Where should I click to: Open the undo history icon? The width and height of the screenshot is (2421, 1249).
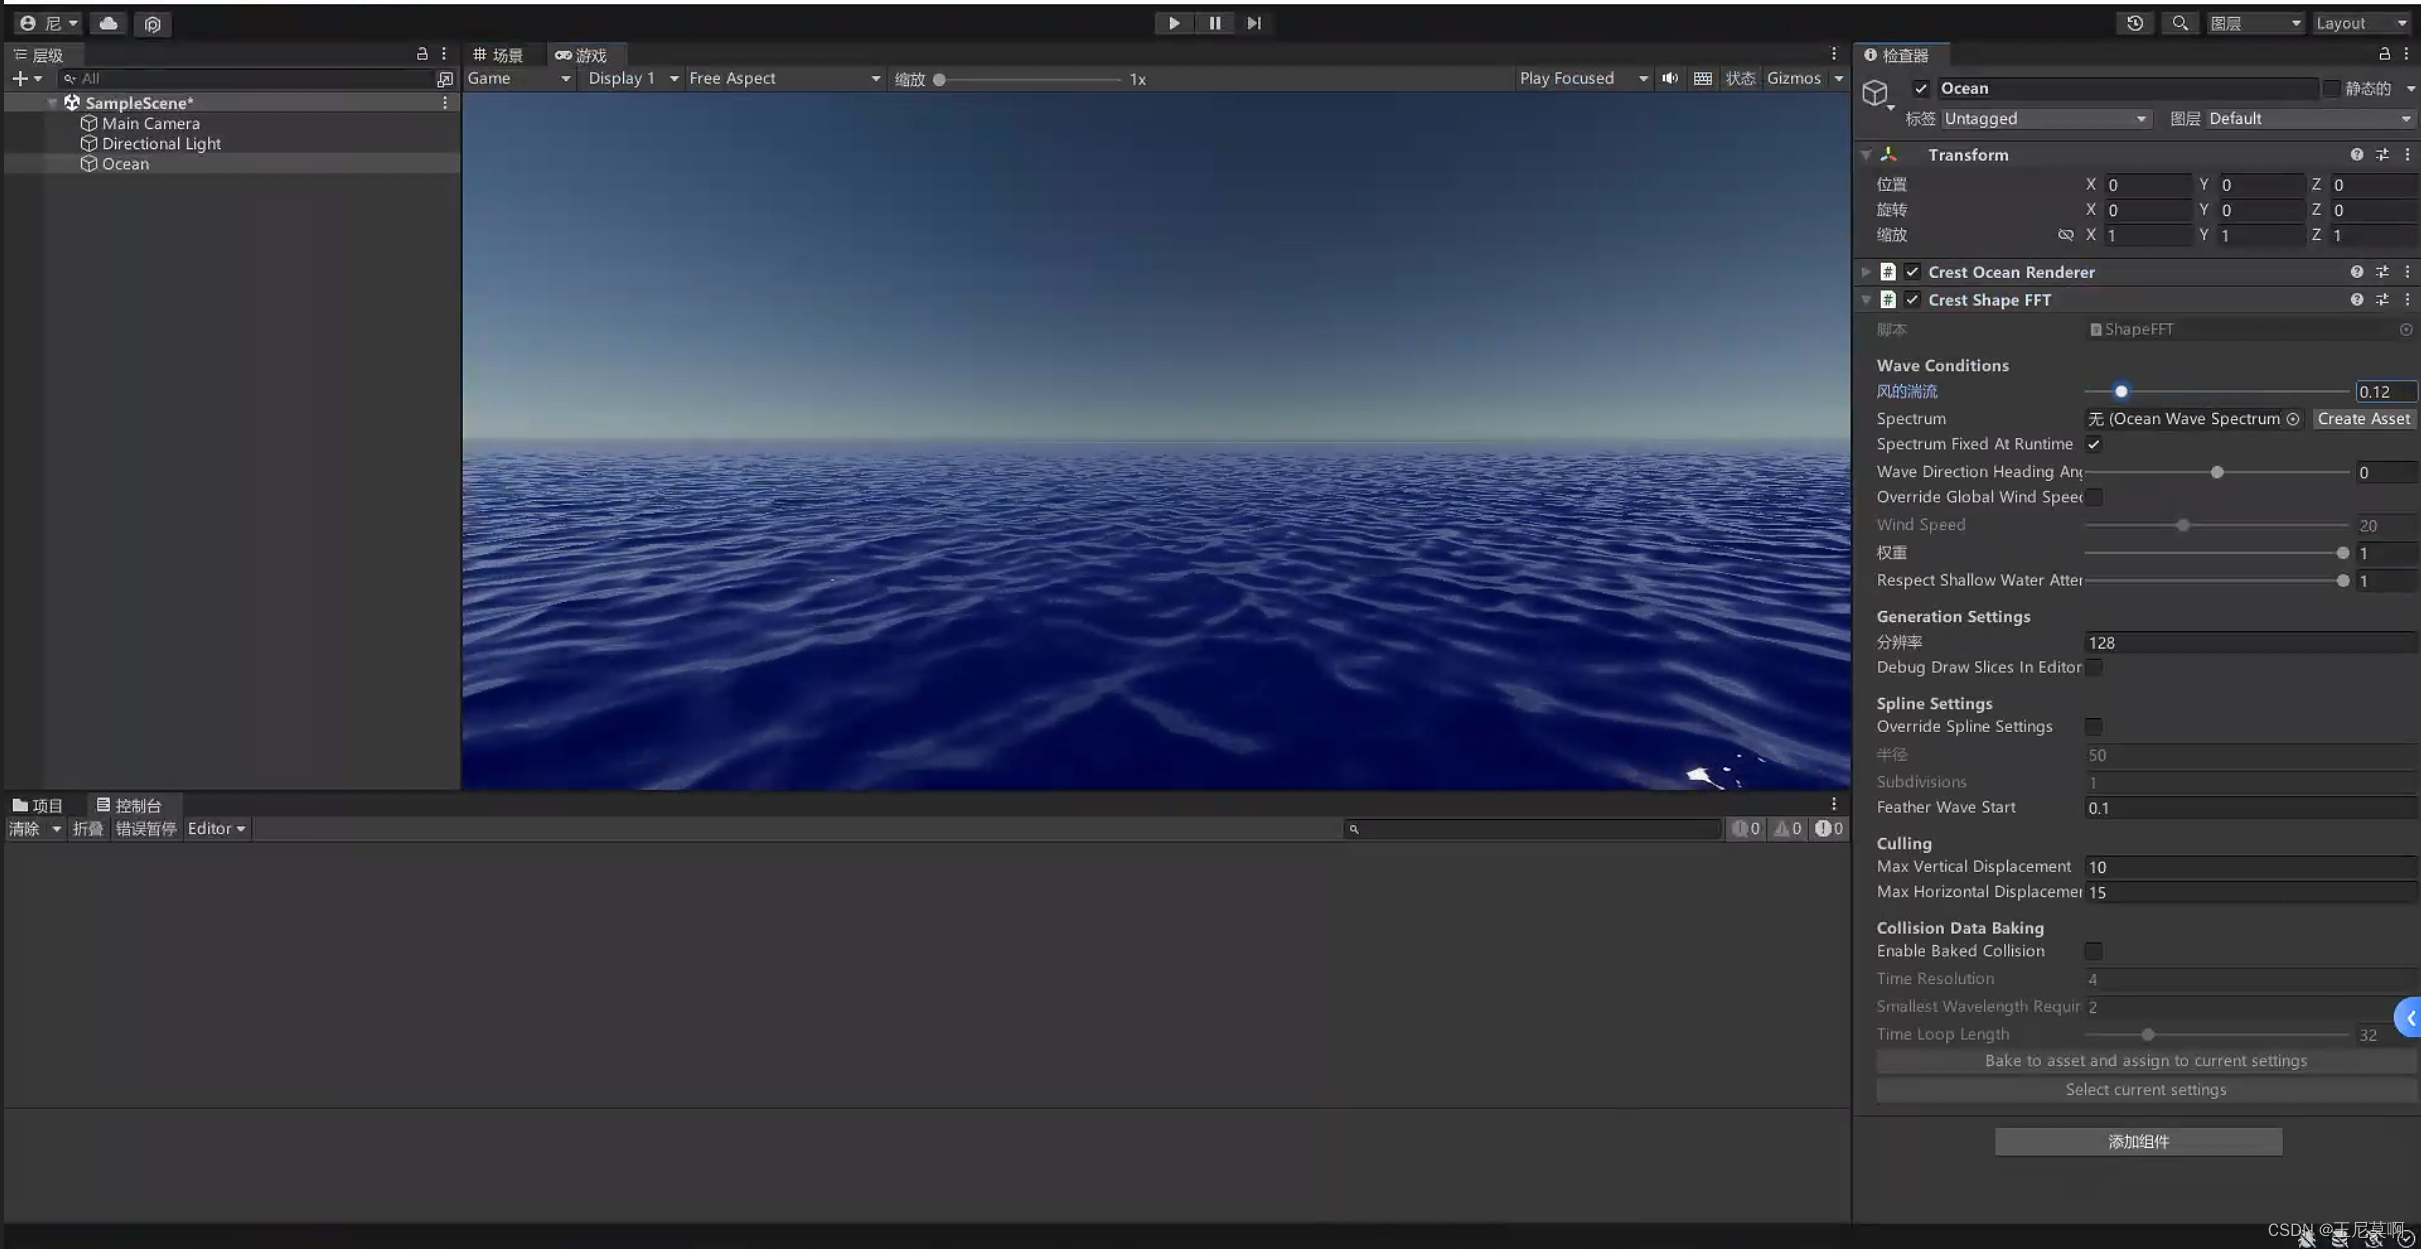(2134, 23)
